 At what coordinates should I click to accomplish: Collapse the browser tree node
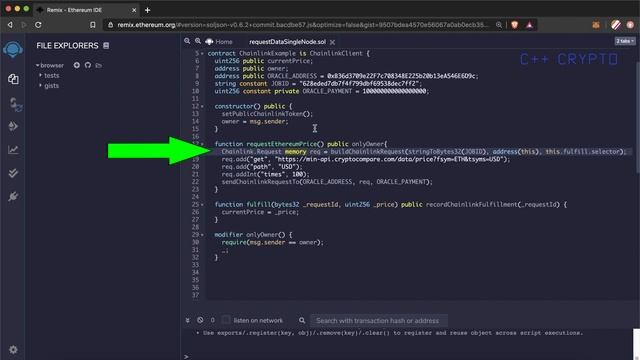pos(38,65)
